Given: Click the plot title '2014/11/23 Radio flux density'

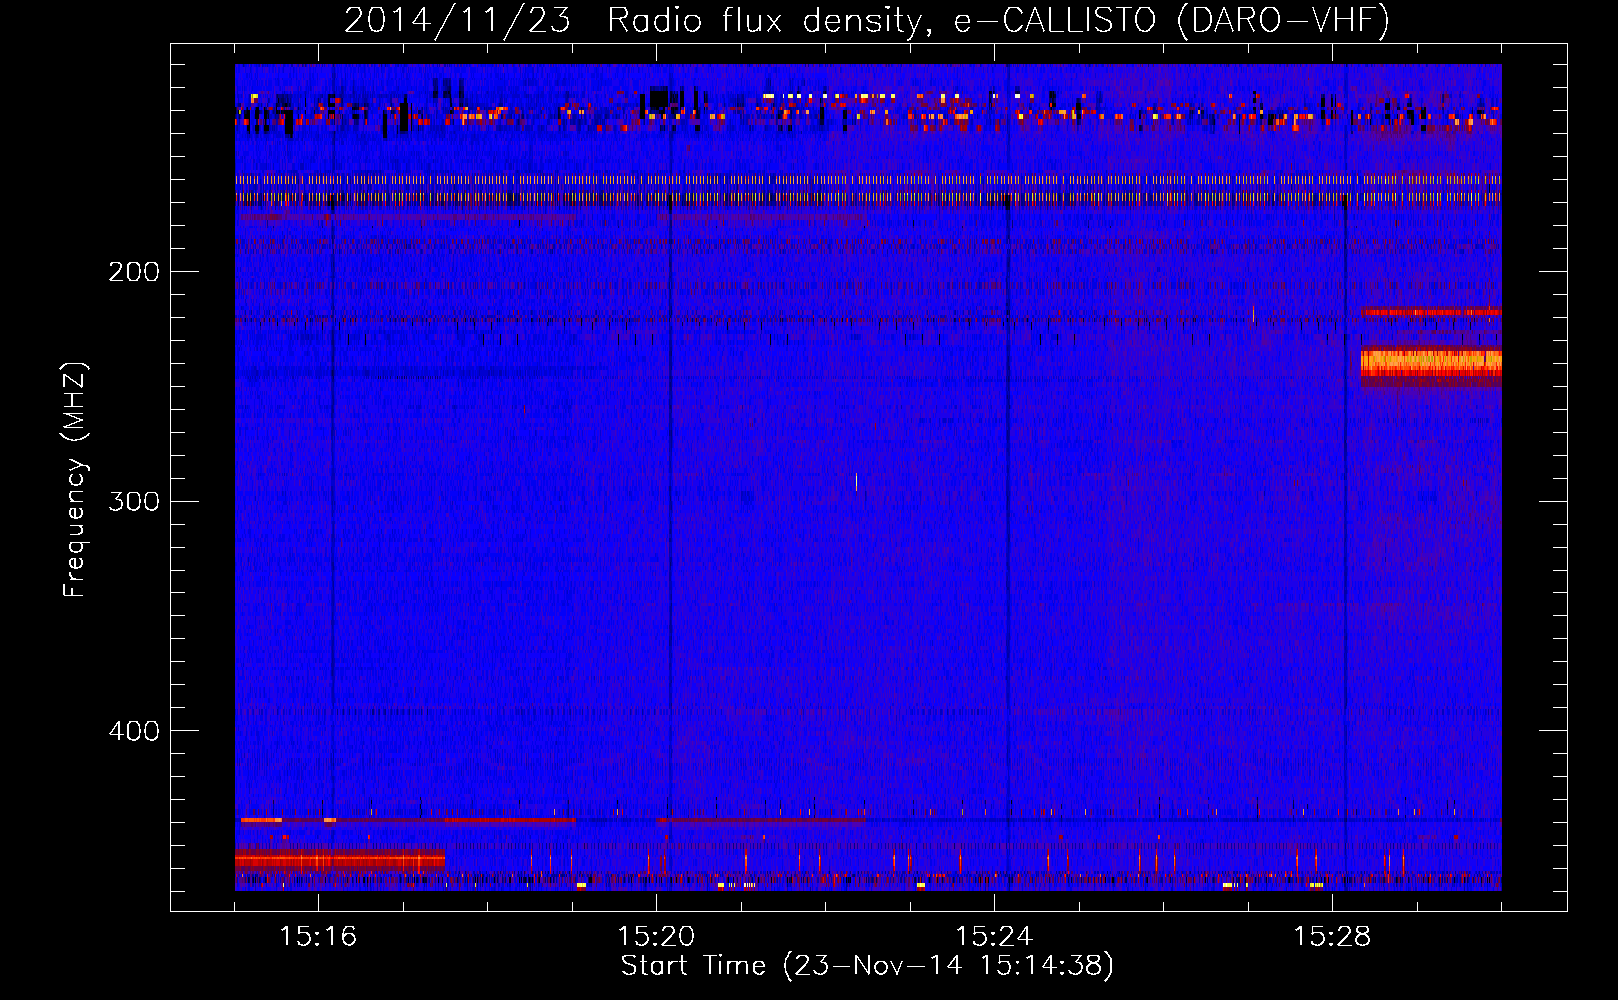Looking at the screenshot, I should (867, 20).
